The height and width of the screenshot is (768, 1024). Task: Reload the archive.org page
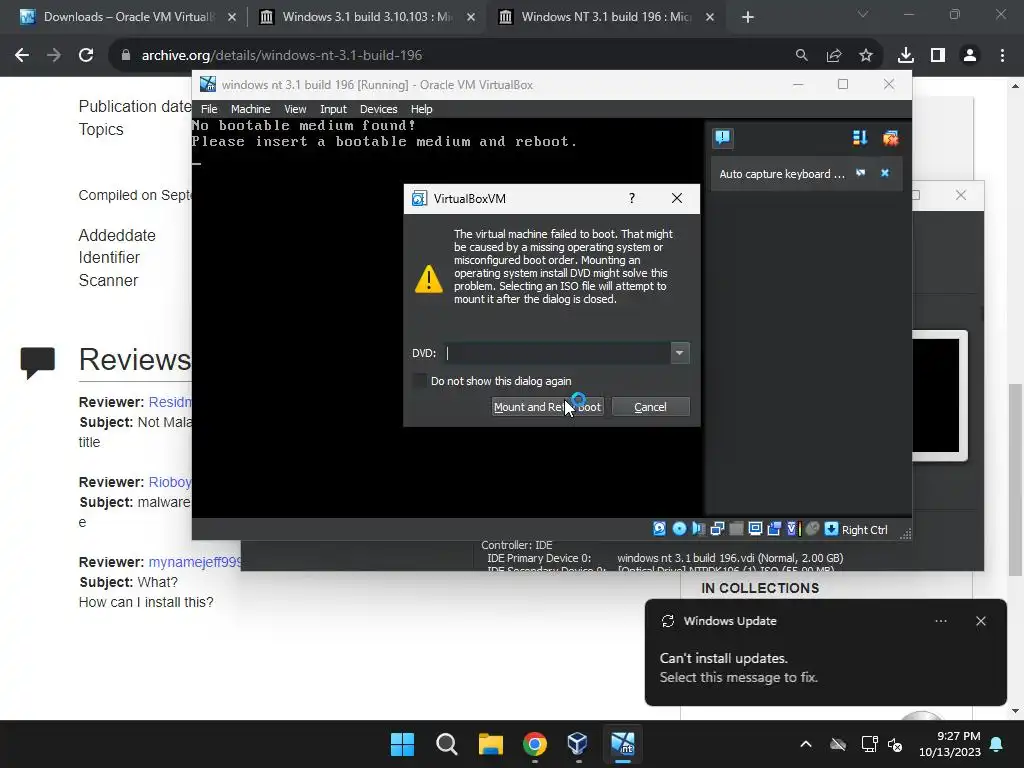pyautogui.click(x=86, y=56)
